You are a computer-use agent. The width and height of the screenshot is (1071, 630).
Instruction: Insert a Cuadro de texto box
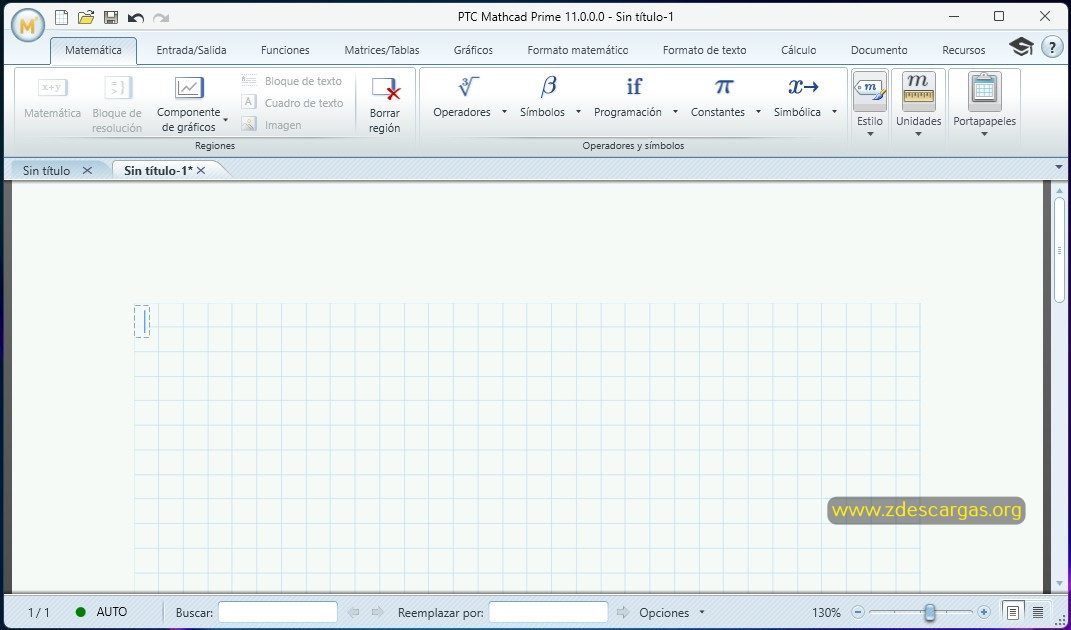point(292,102)
